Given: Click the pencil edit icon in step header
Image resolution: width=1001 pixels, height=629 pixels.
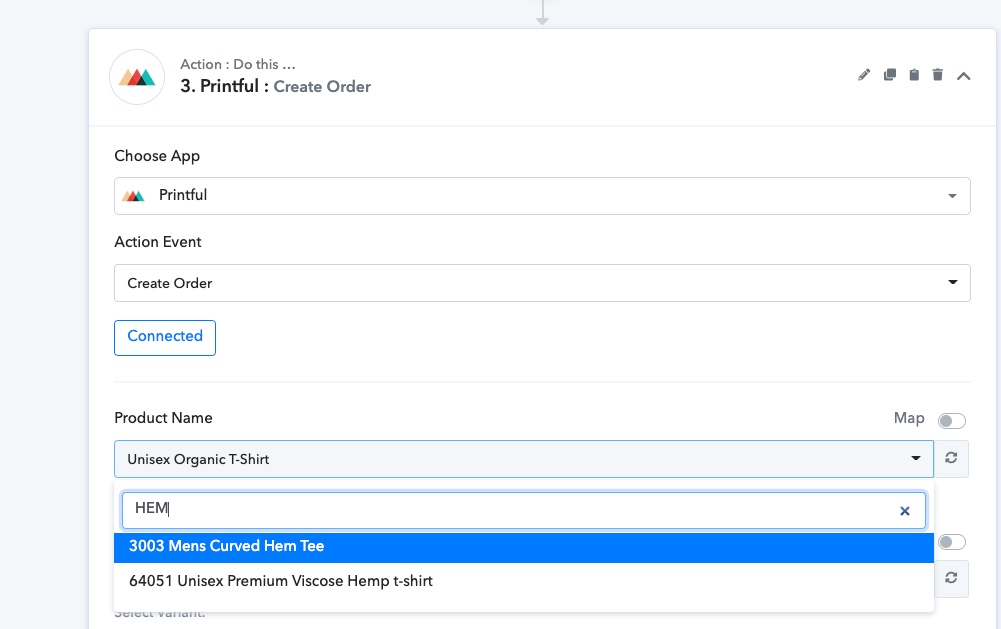Looking at the screenshot, I should point(864,75).
